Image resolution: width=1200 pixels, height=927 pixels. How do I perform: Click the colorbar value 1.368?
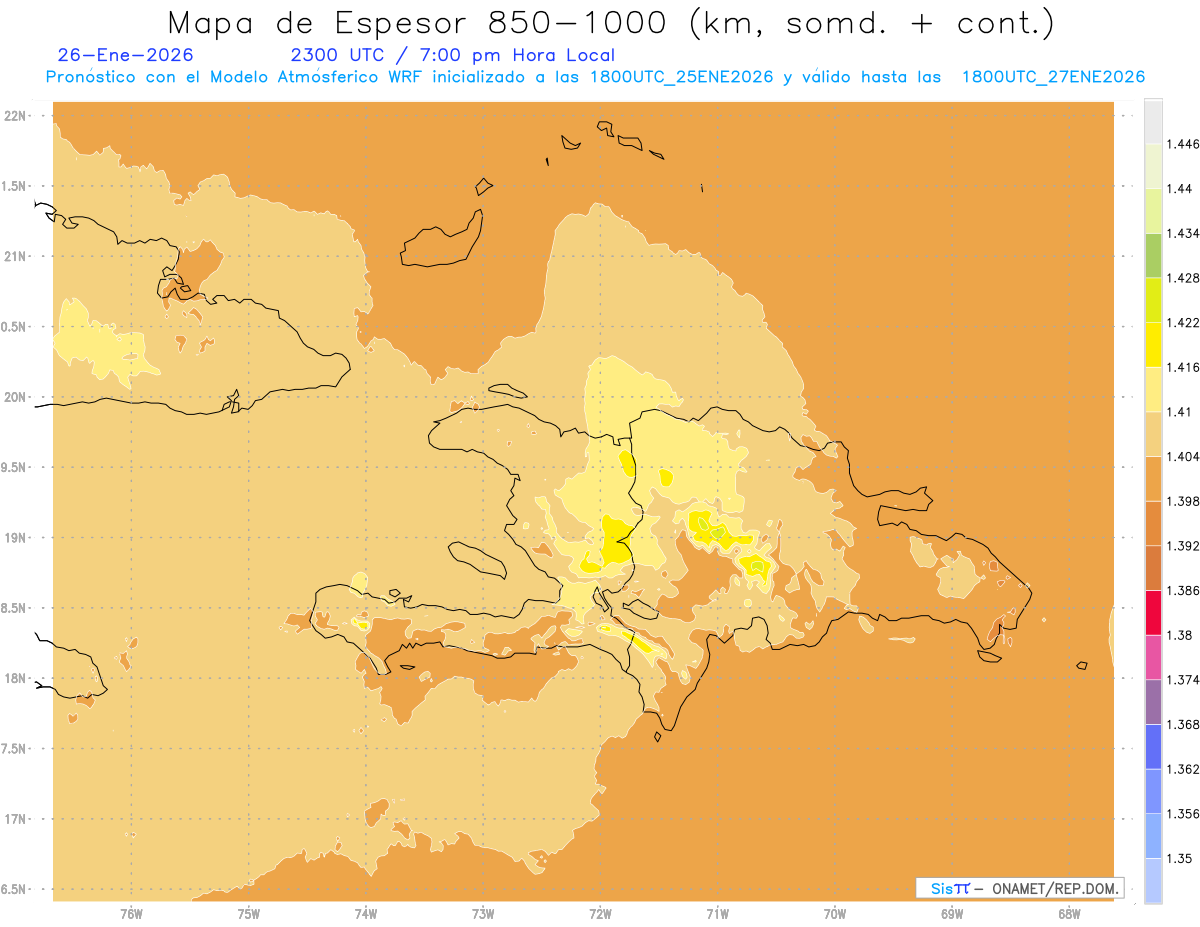click(x=1184, y=725)
